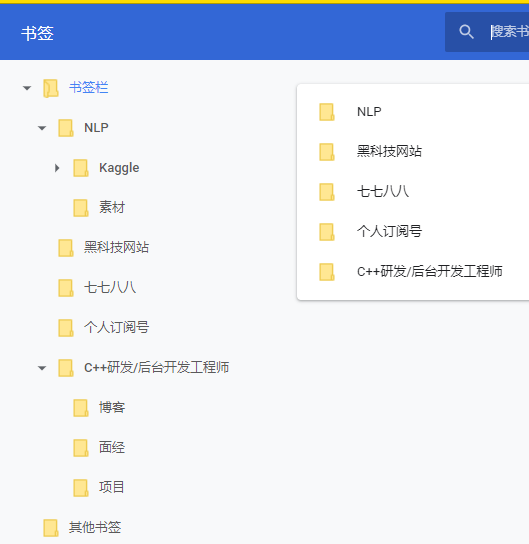Click the 个人订阅号 folder icon in the list card
This screenshot has width=529, height=544.
pyautogui.click(x=327, y=232)
